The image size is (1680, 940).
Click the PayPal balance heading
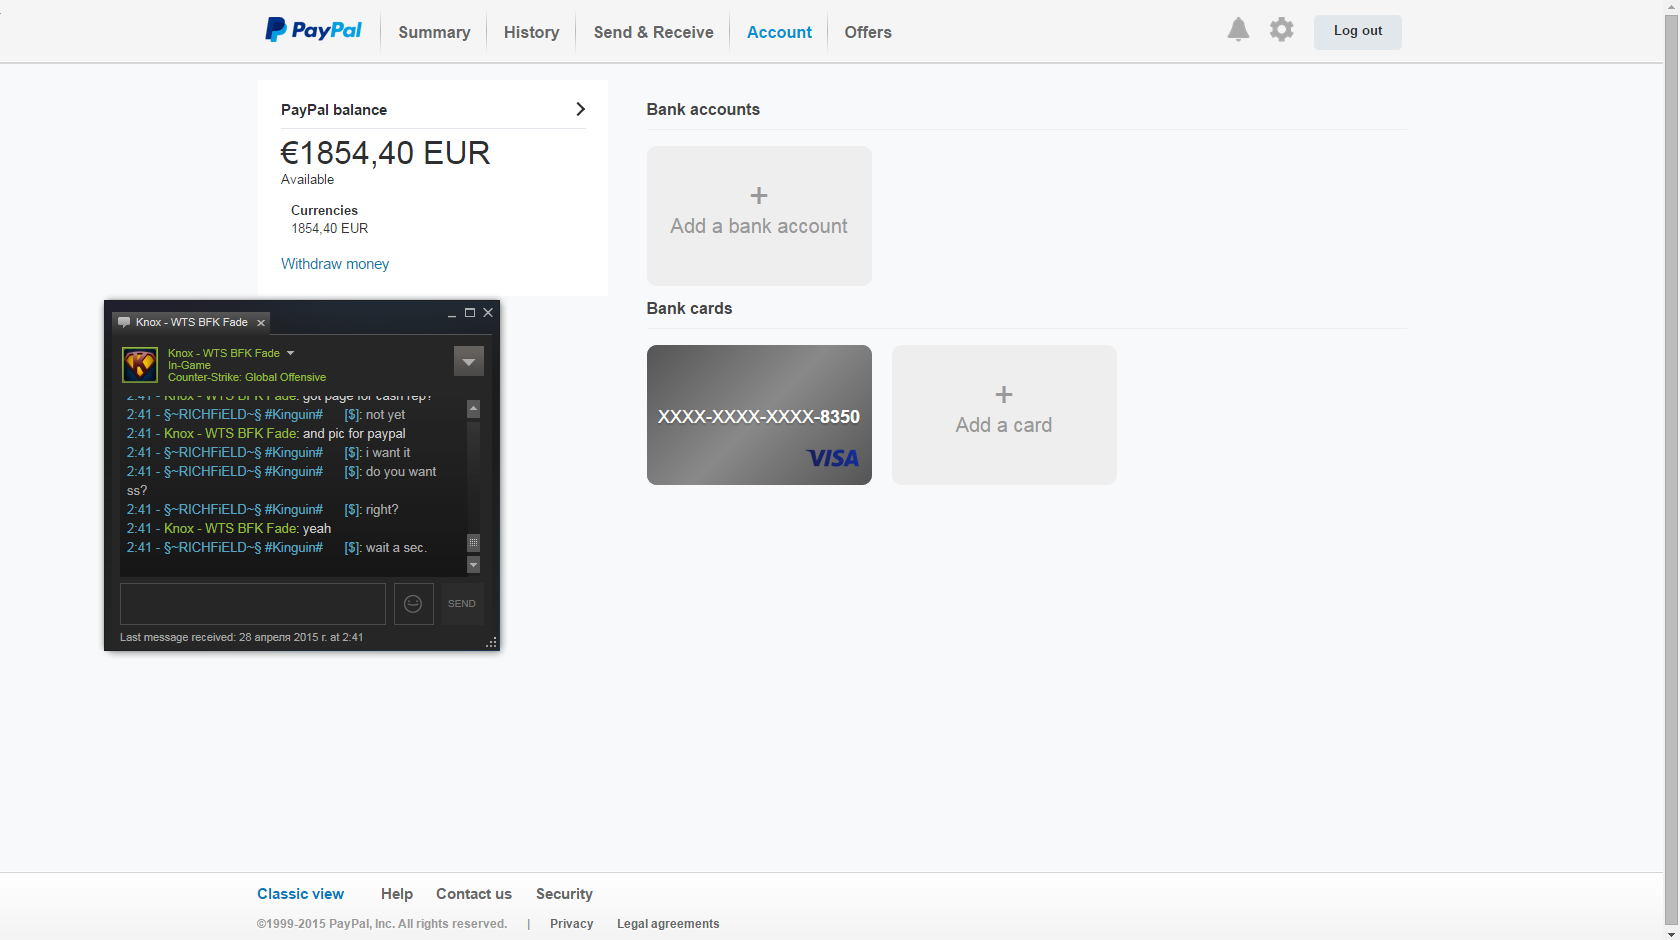[x=334, y=110]
